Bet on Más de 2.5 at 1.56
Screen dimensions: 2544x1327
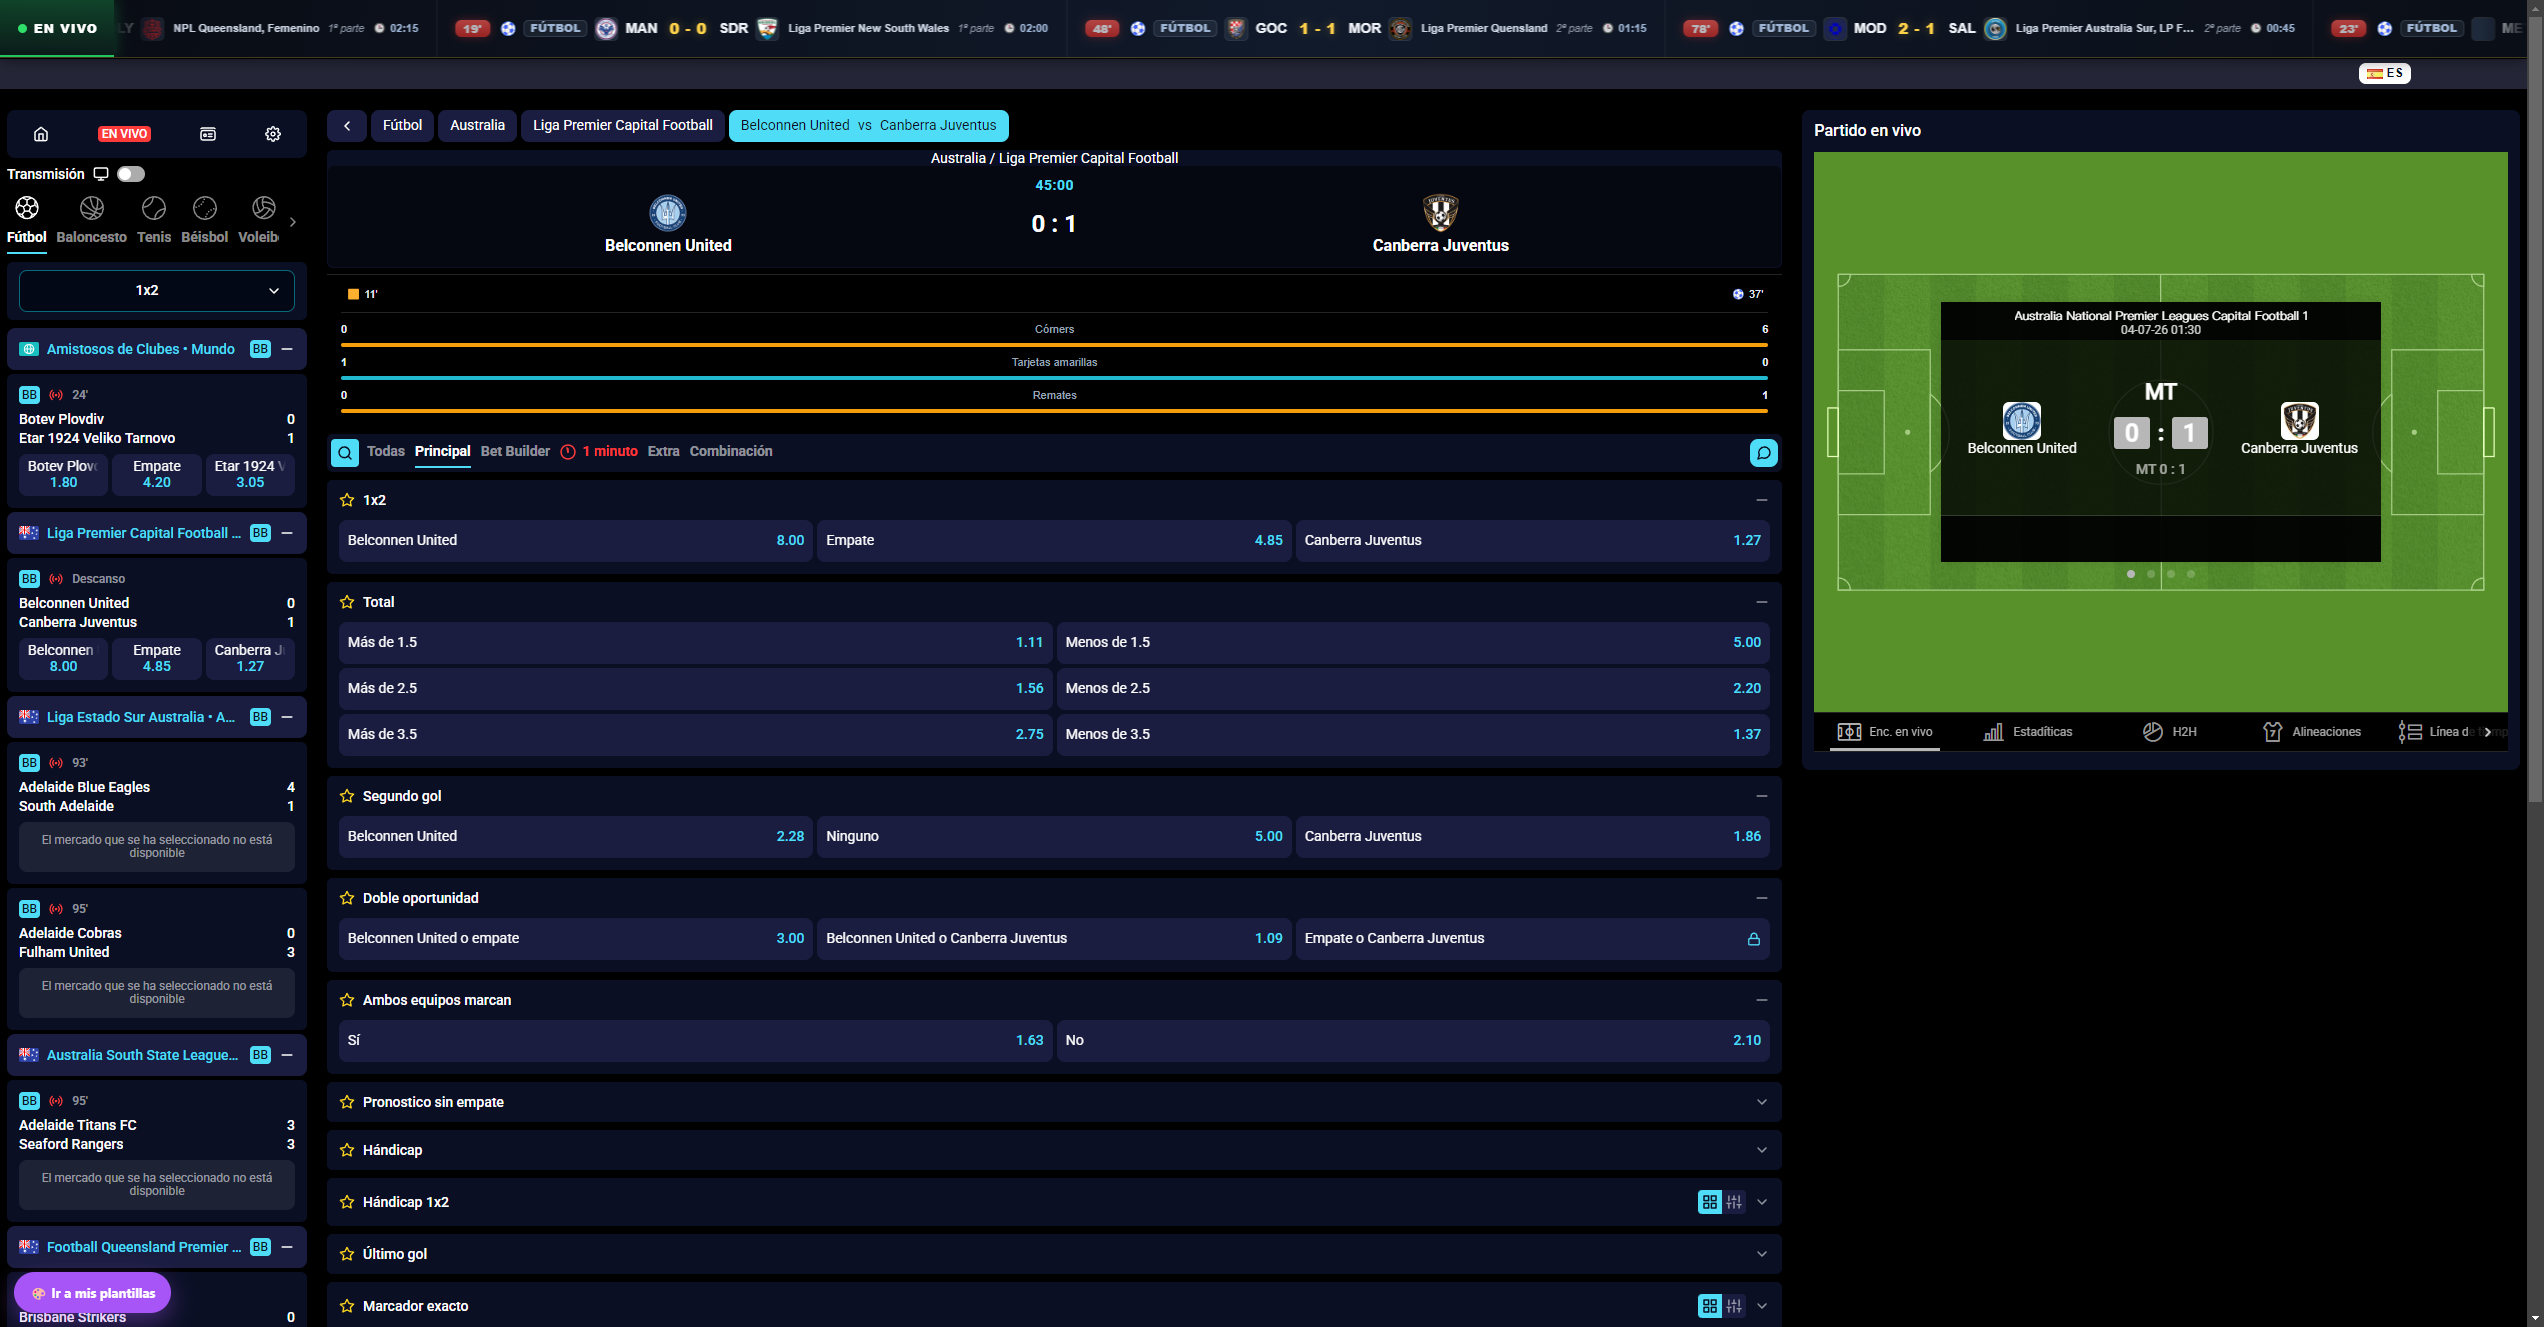point(695,689)
